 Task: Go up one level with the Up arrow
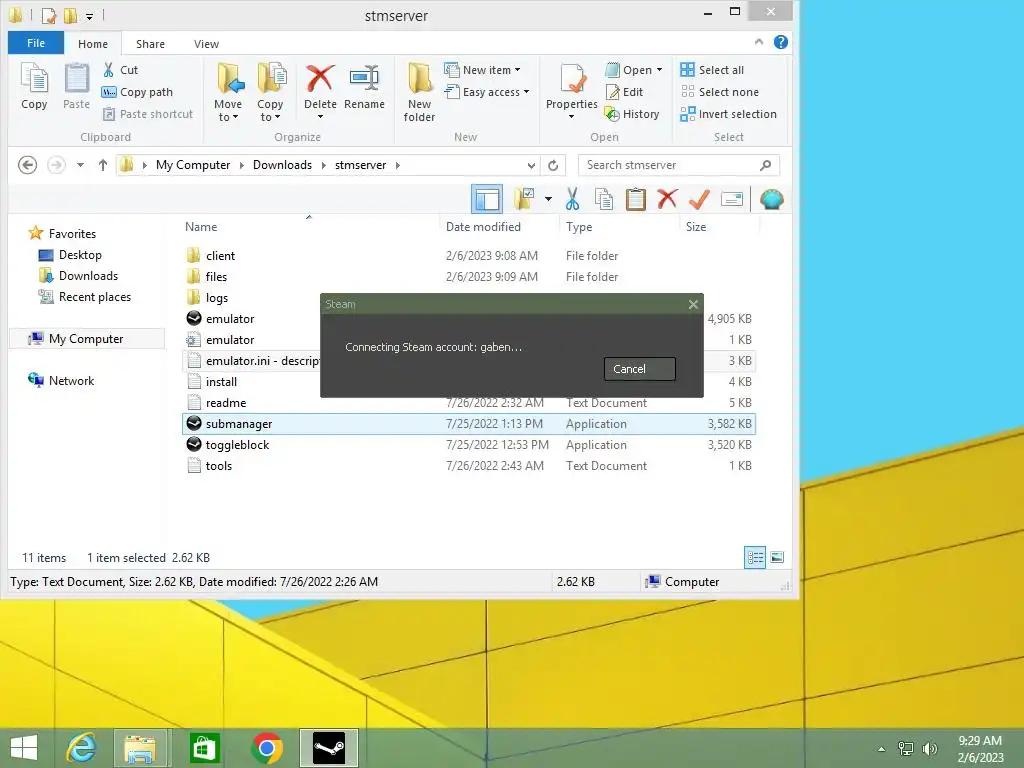[103, 165]
